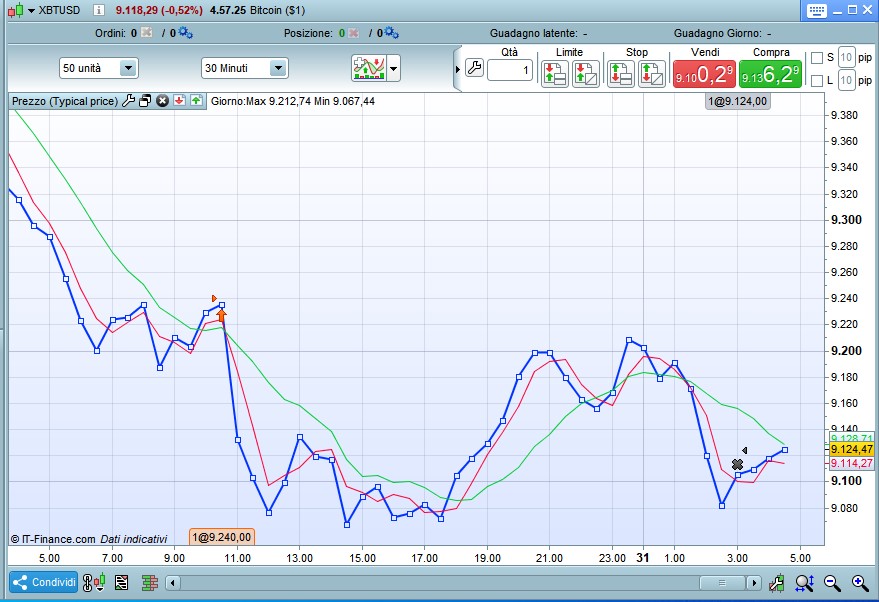Click the yellow 9.124,47 price tag
The width and height of the screenshot is (879, 602).
(851, 449)
